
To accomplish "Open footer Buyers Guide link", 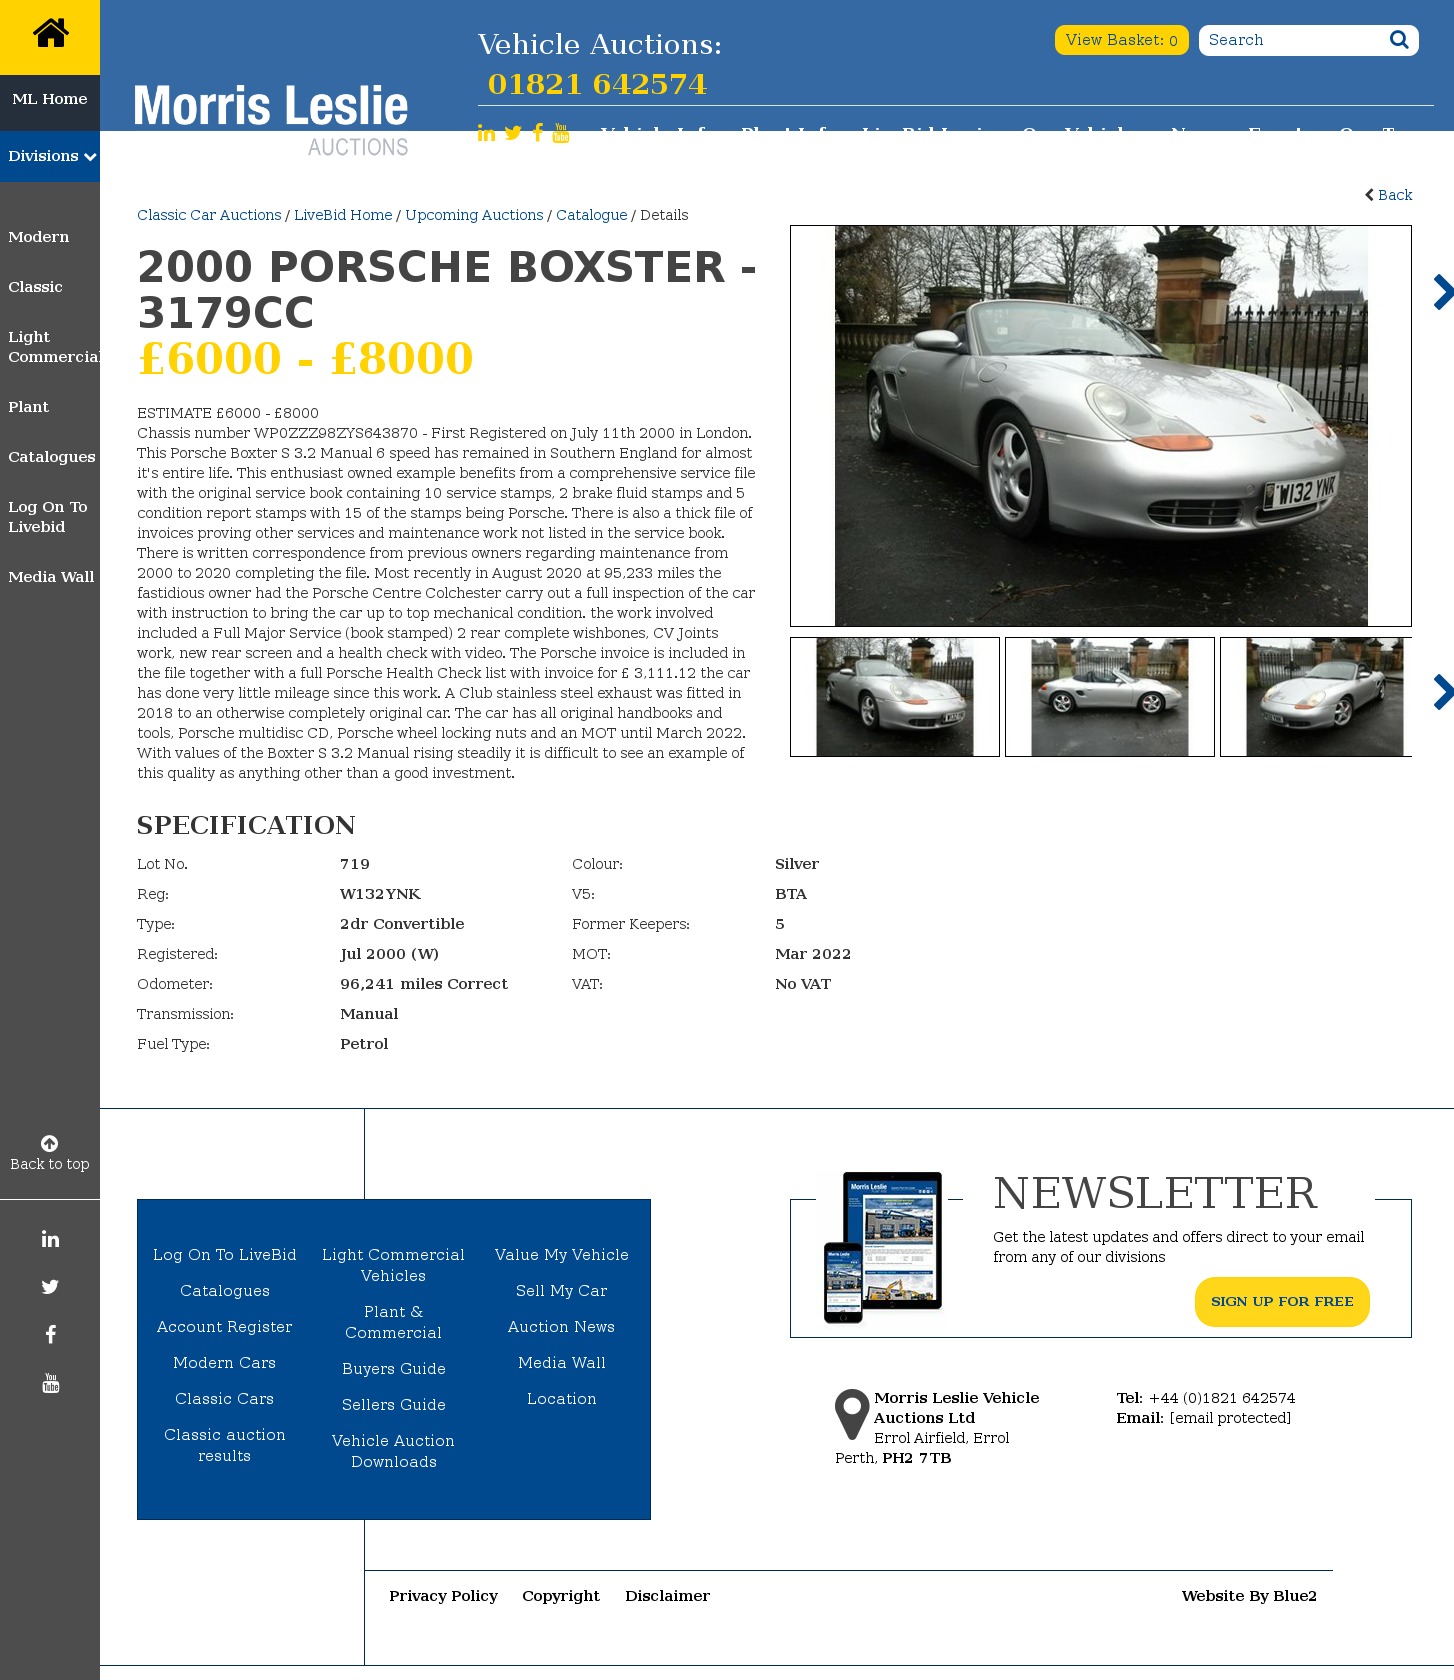I will [x=394, y=1369].
